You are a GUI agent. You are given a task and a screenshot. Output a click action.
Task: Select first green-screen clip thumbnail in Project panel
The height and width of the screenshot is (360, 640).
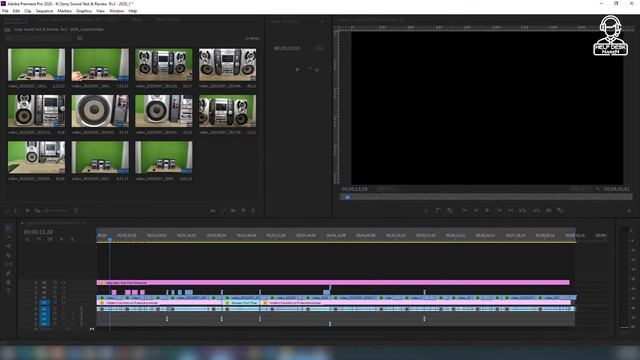pyautogui.click(x=36, y=64)
